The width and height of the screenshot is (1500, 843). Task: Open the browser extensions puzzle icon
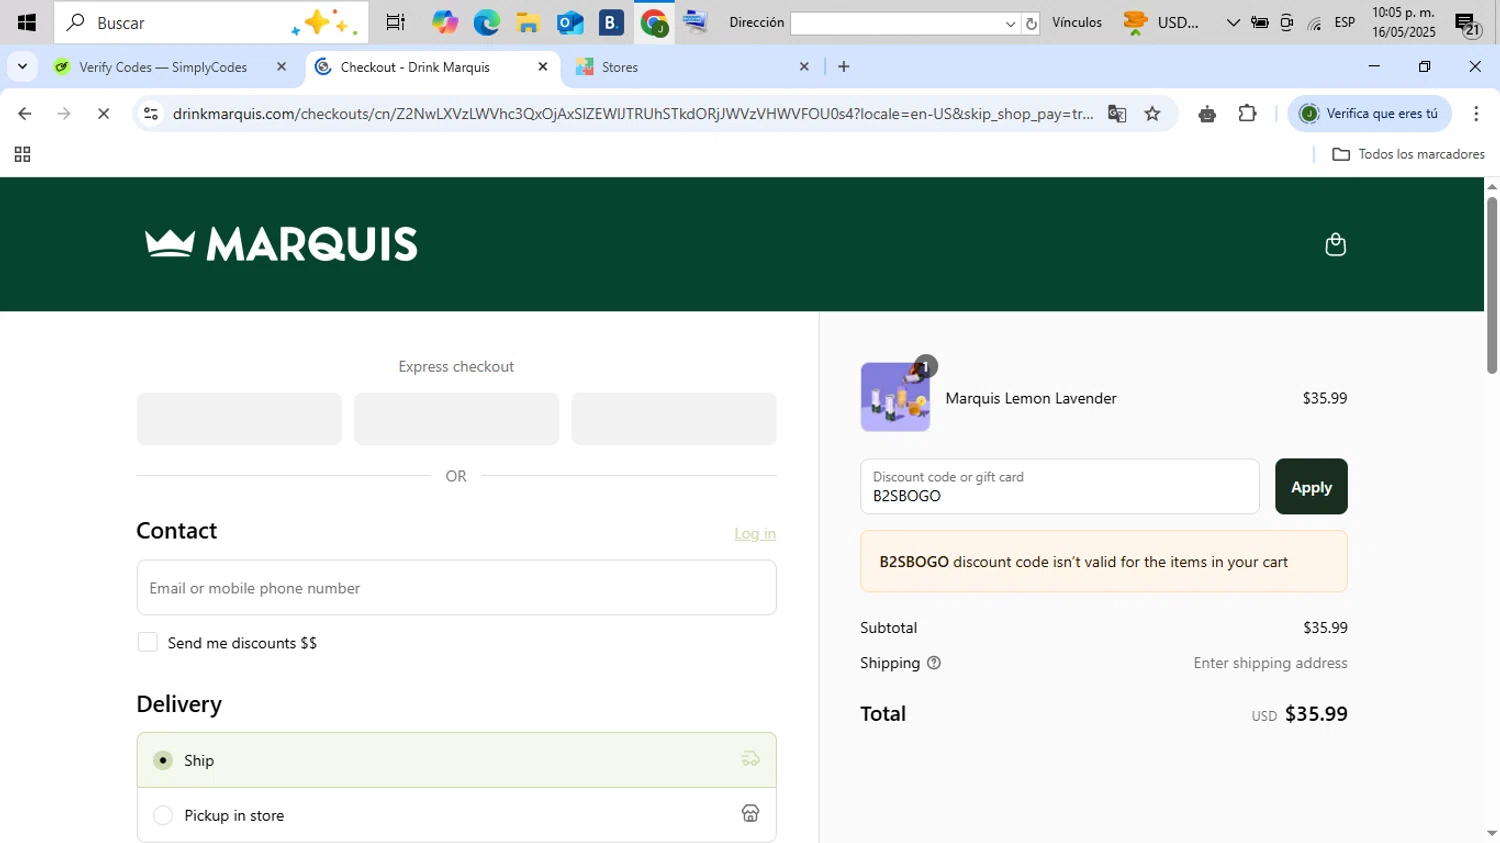(1247, 114)
